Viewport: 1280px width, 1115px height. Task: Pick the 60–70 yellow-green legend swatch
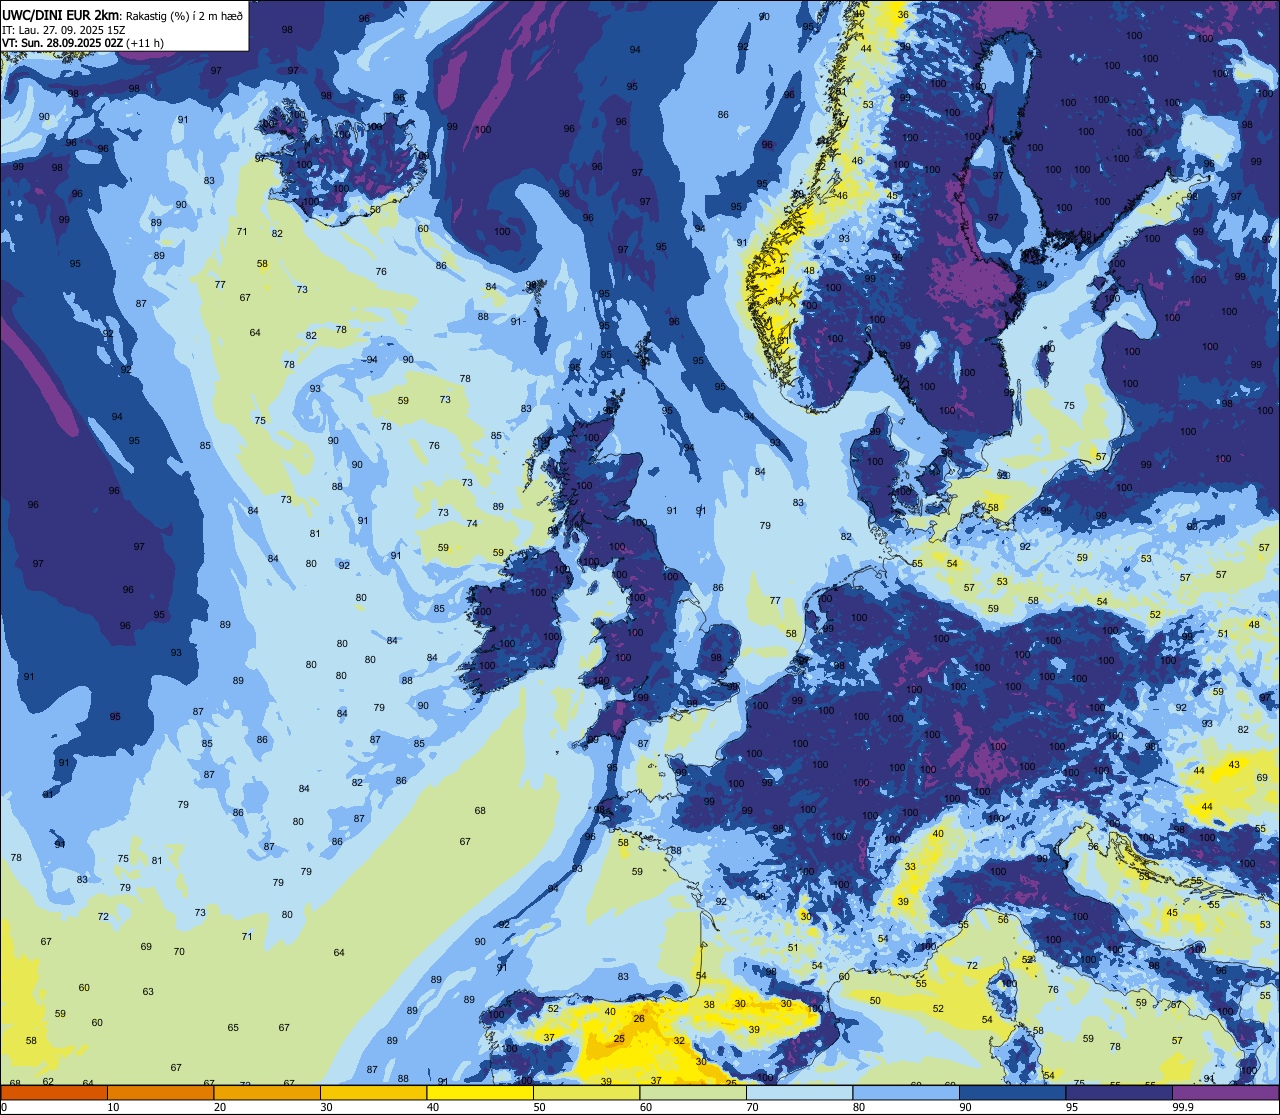click(x=693, y=1092)
